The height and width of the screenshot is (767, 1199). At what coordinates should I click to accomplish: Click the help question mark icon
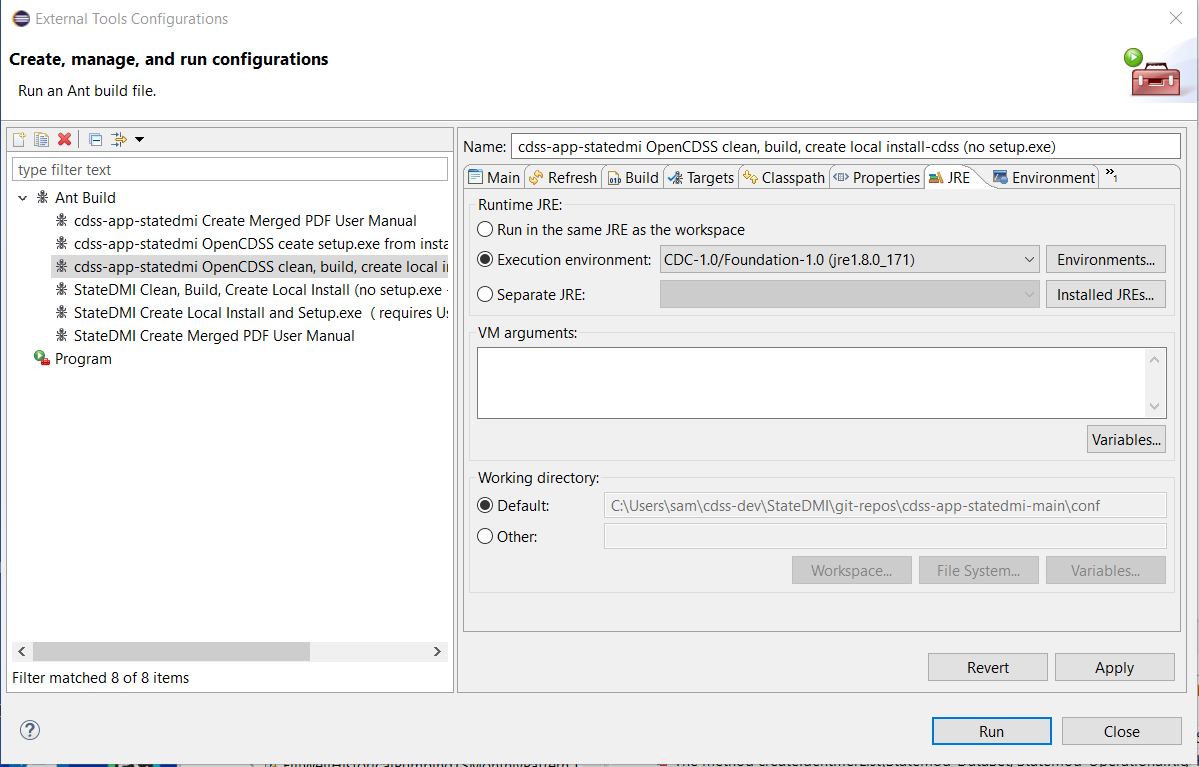pos(30,730)
